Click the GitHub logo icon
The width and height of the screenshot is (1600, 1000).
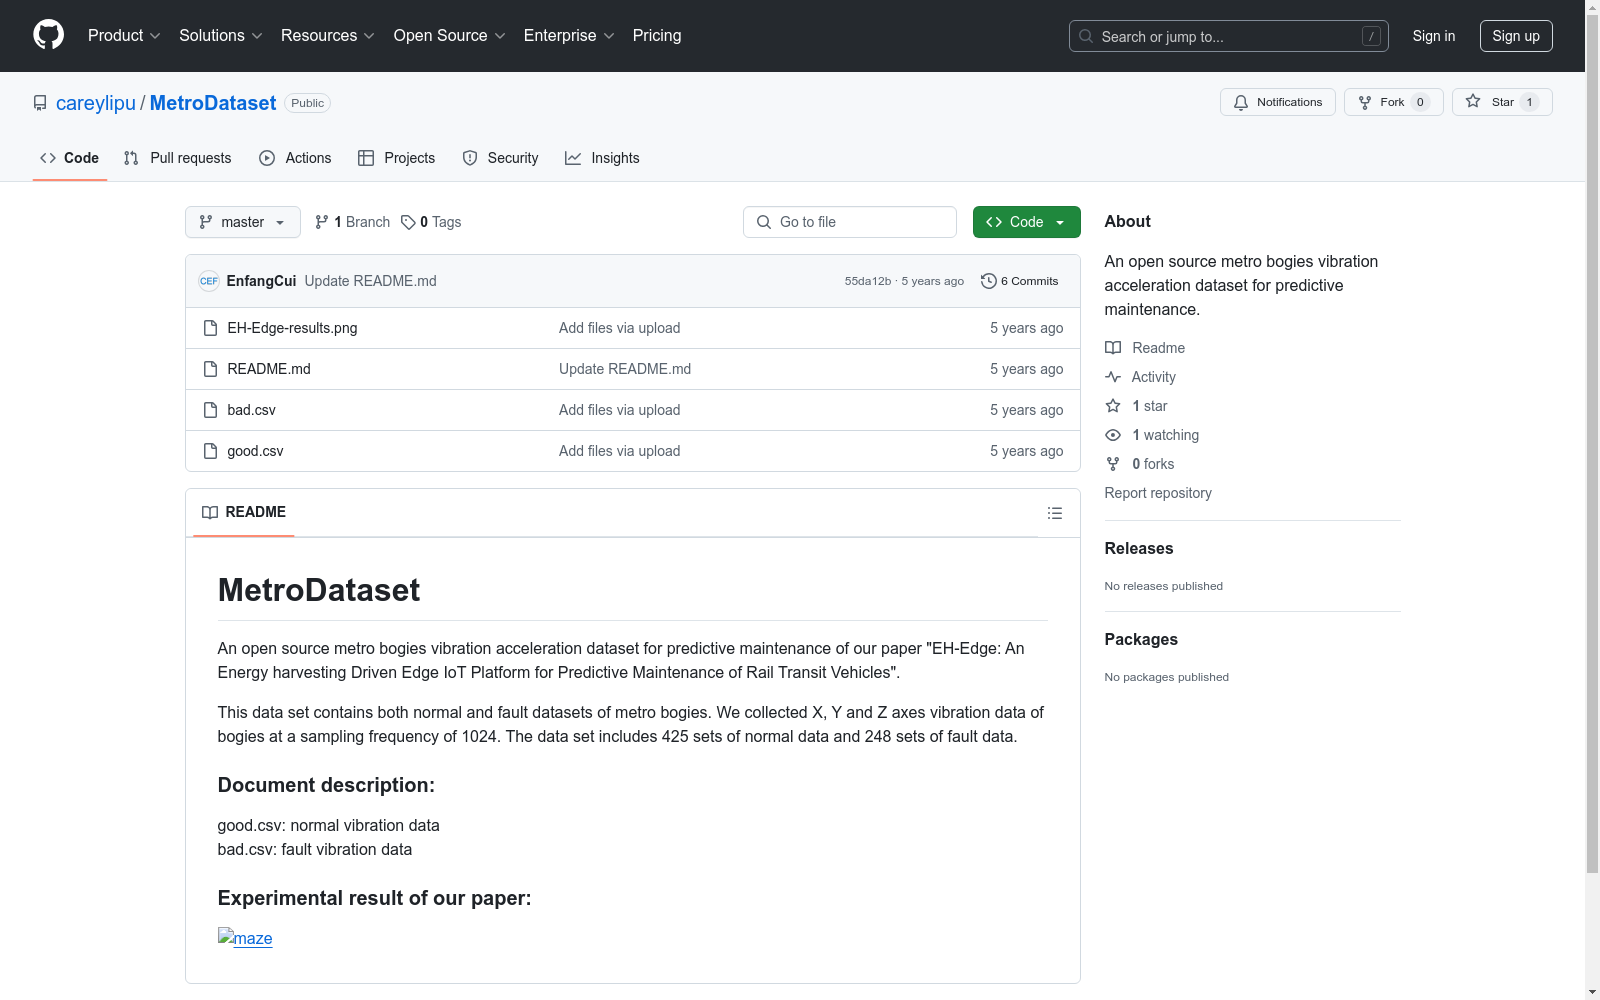point(48,35)
